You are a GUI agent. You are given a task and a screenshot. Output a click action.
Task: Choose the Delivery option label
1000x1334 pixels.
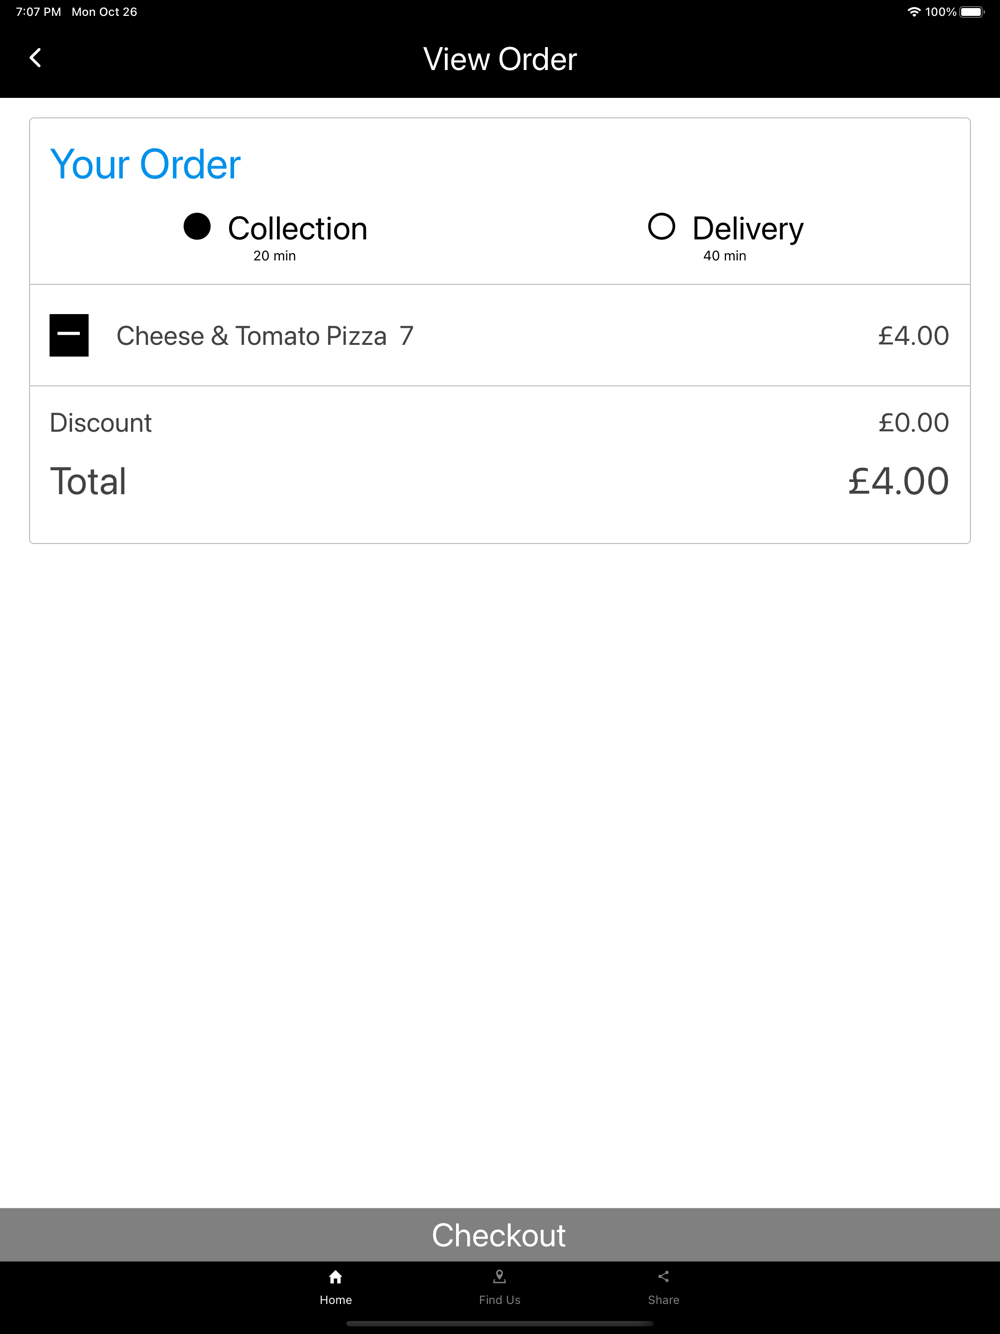tap(748, 229)
